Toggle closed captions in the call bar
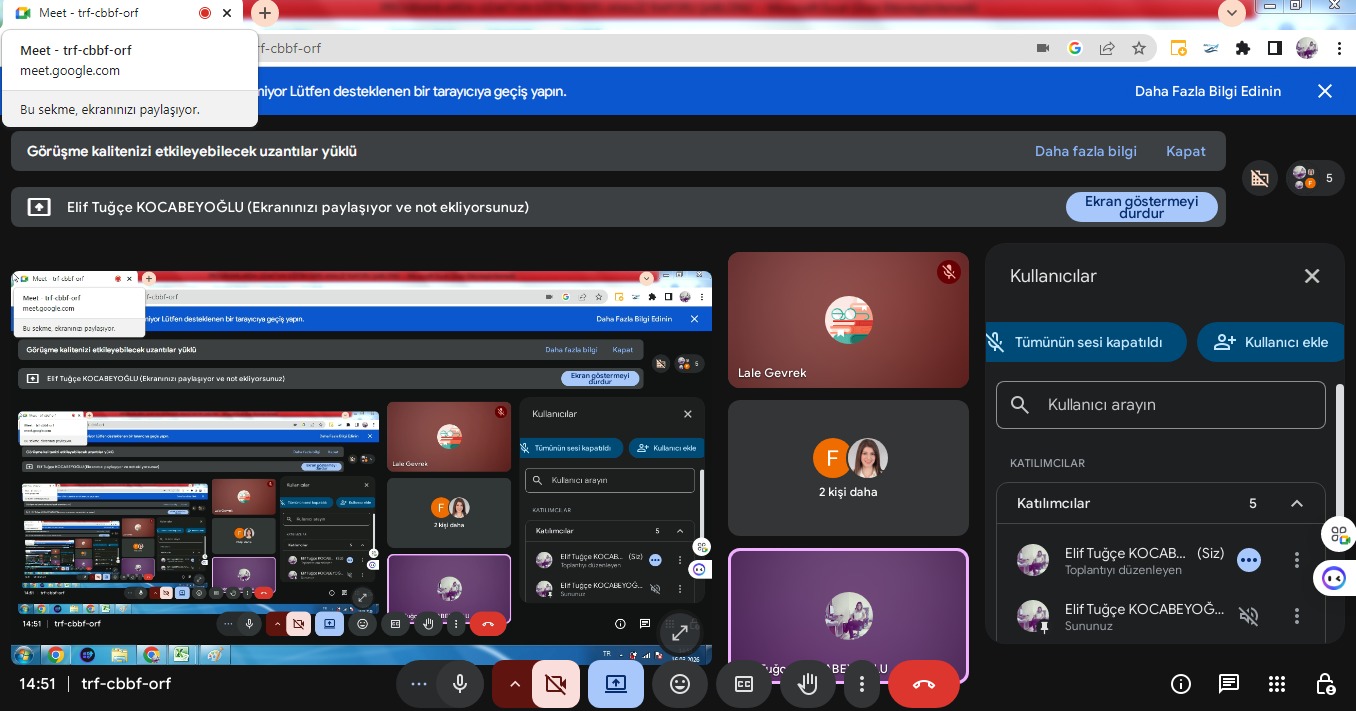Image resolution: width=1356 pixels, height=711 pixels. click(744, 684)
